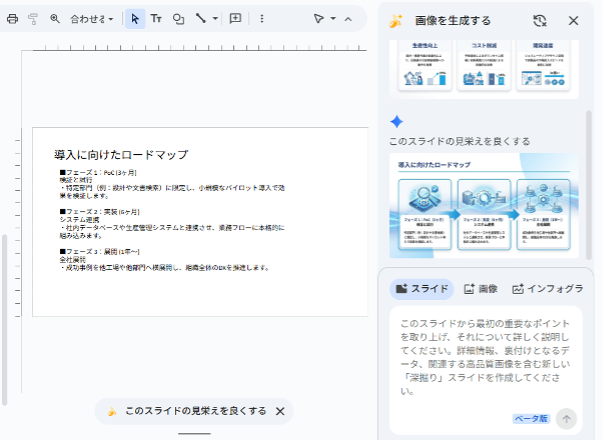Screen dimensions: 604x440
Task: Select the 生産性向上 generated card thumbnail
Action: pyautogui.click(x=424, y=64)
